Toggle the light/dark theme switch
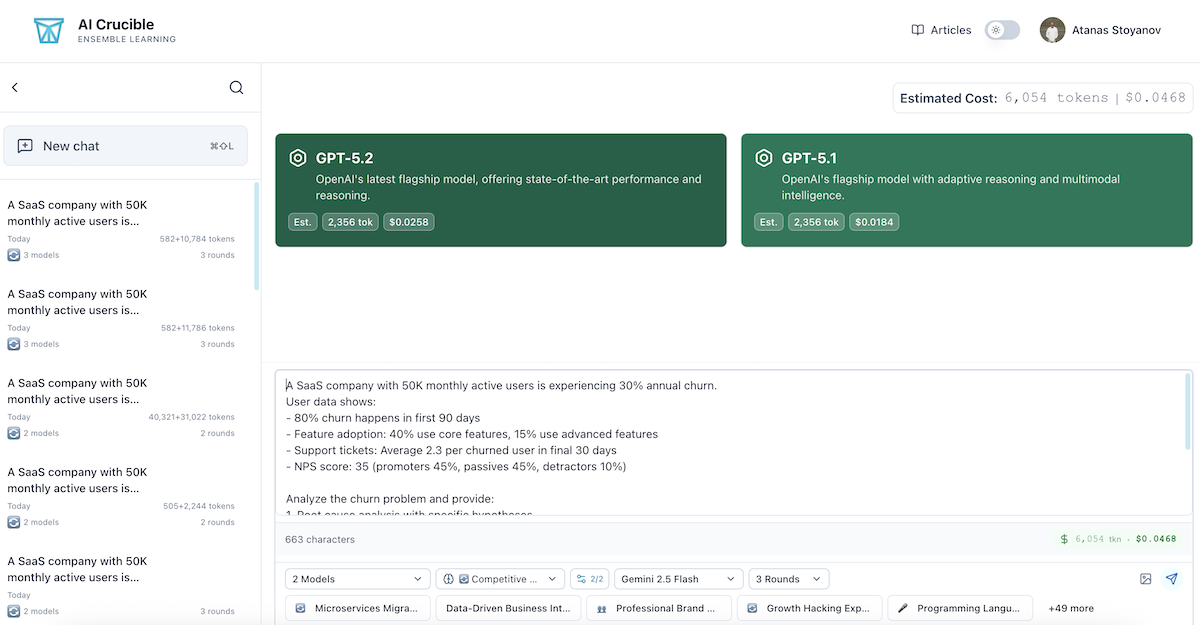 (x=1002, y=30)
